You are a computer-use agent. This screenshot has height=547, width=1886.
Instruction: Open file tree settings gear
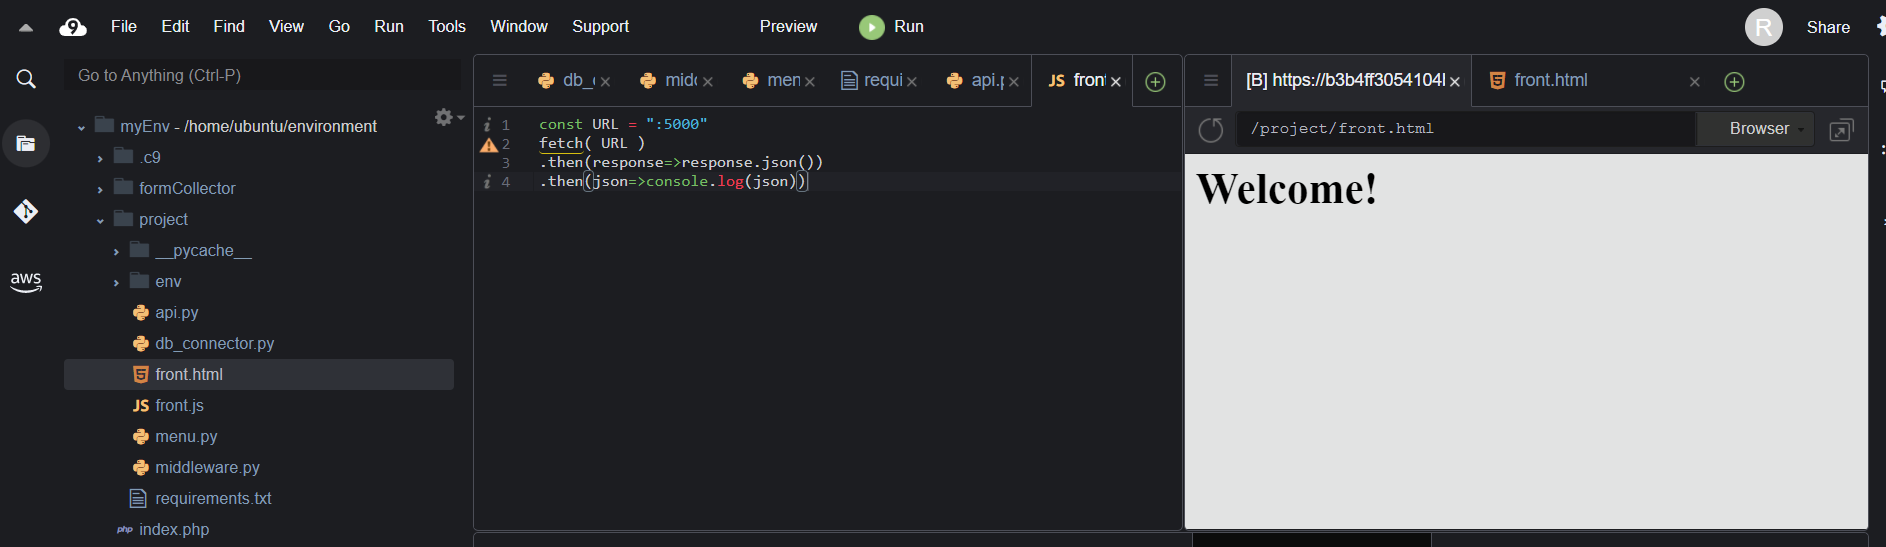click(x=444, y=117)
